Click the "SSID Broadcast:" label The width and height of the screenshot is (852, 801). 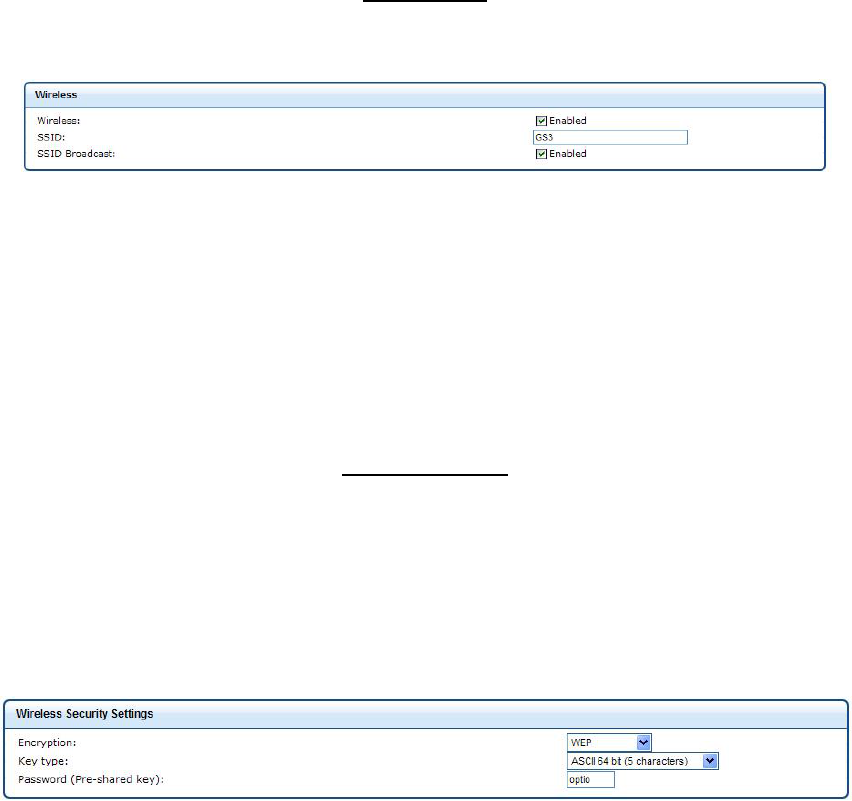(x=76, y=154)
